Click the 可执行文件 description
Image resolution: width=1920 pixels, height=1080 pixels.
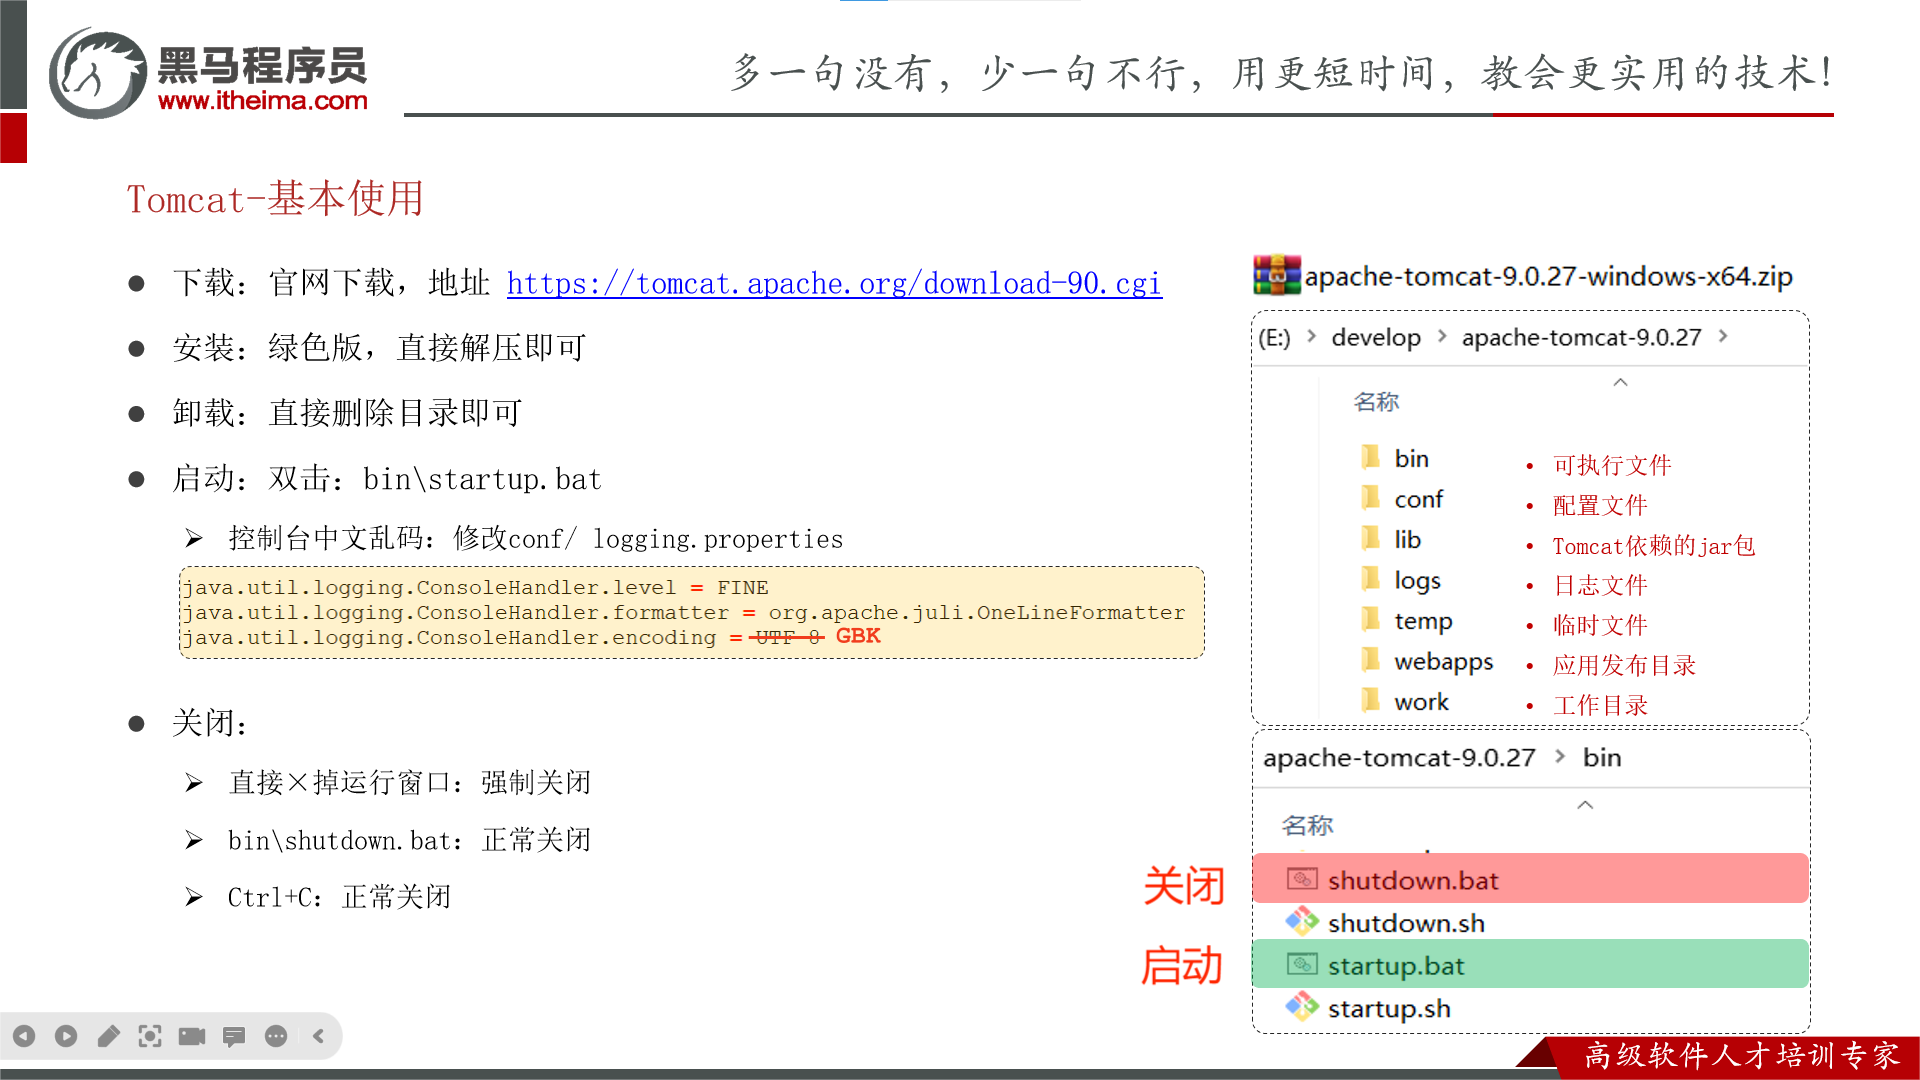[1612, 465]
